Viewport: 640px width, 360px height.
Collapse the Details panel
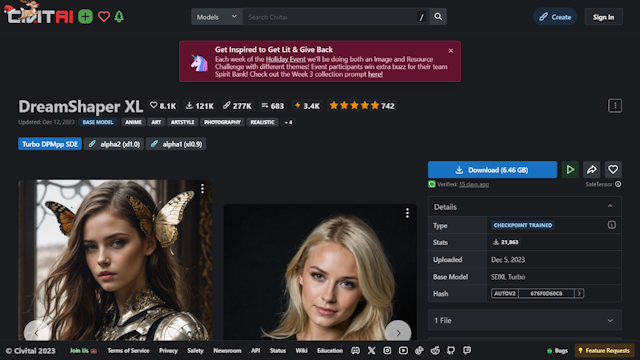pyautogui.click(x=610, y=207)
